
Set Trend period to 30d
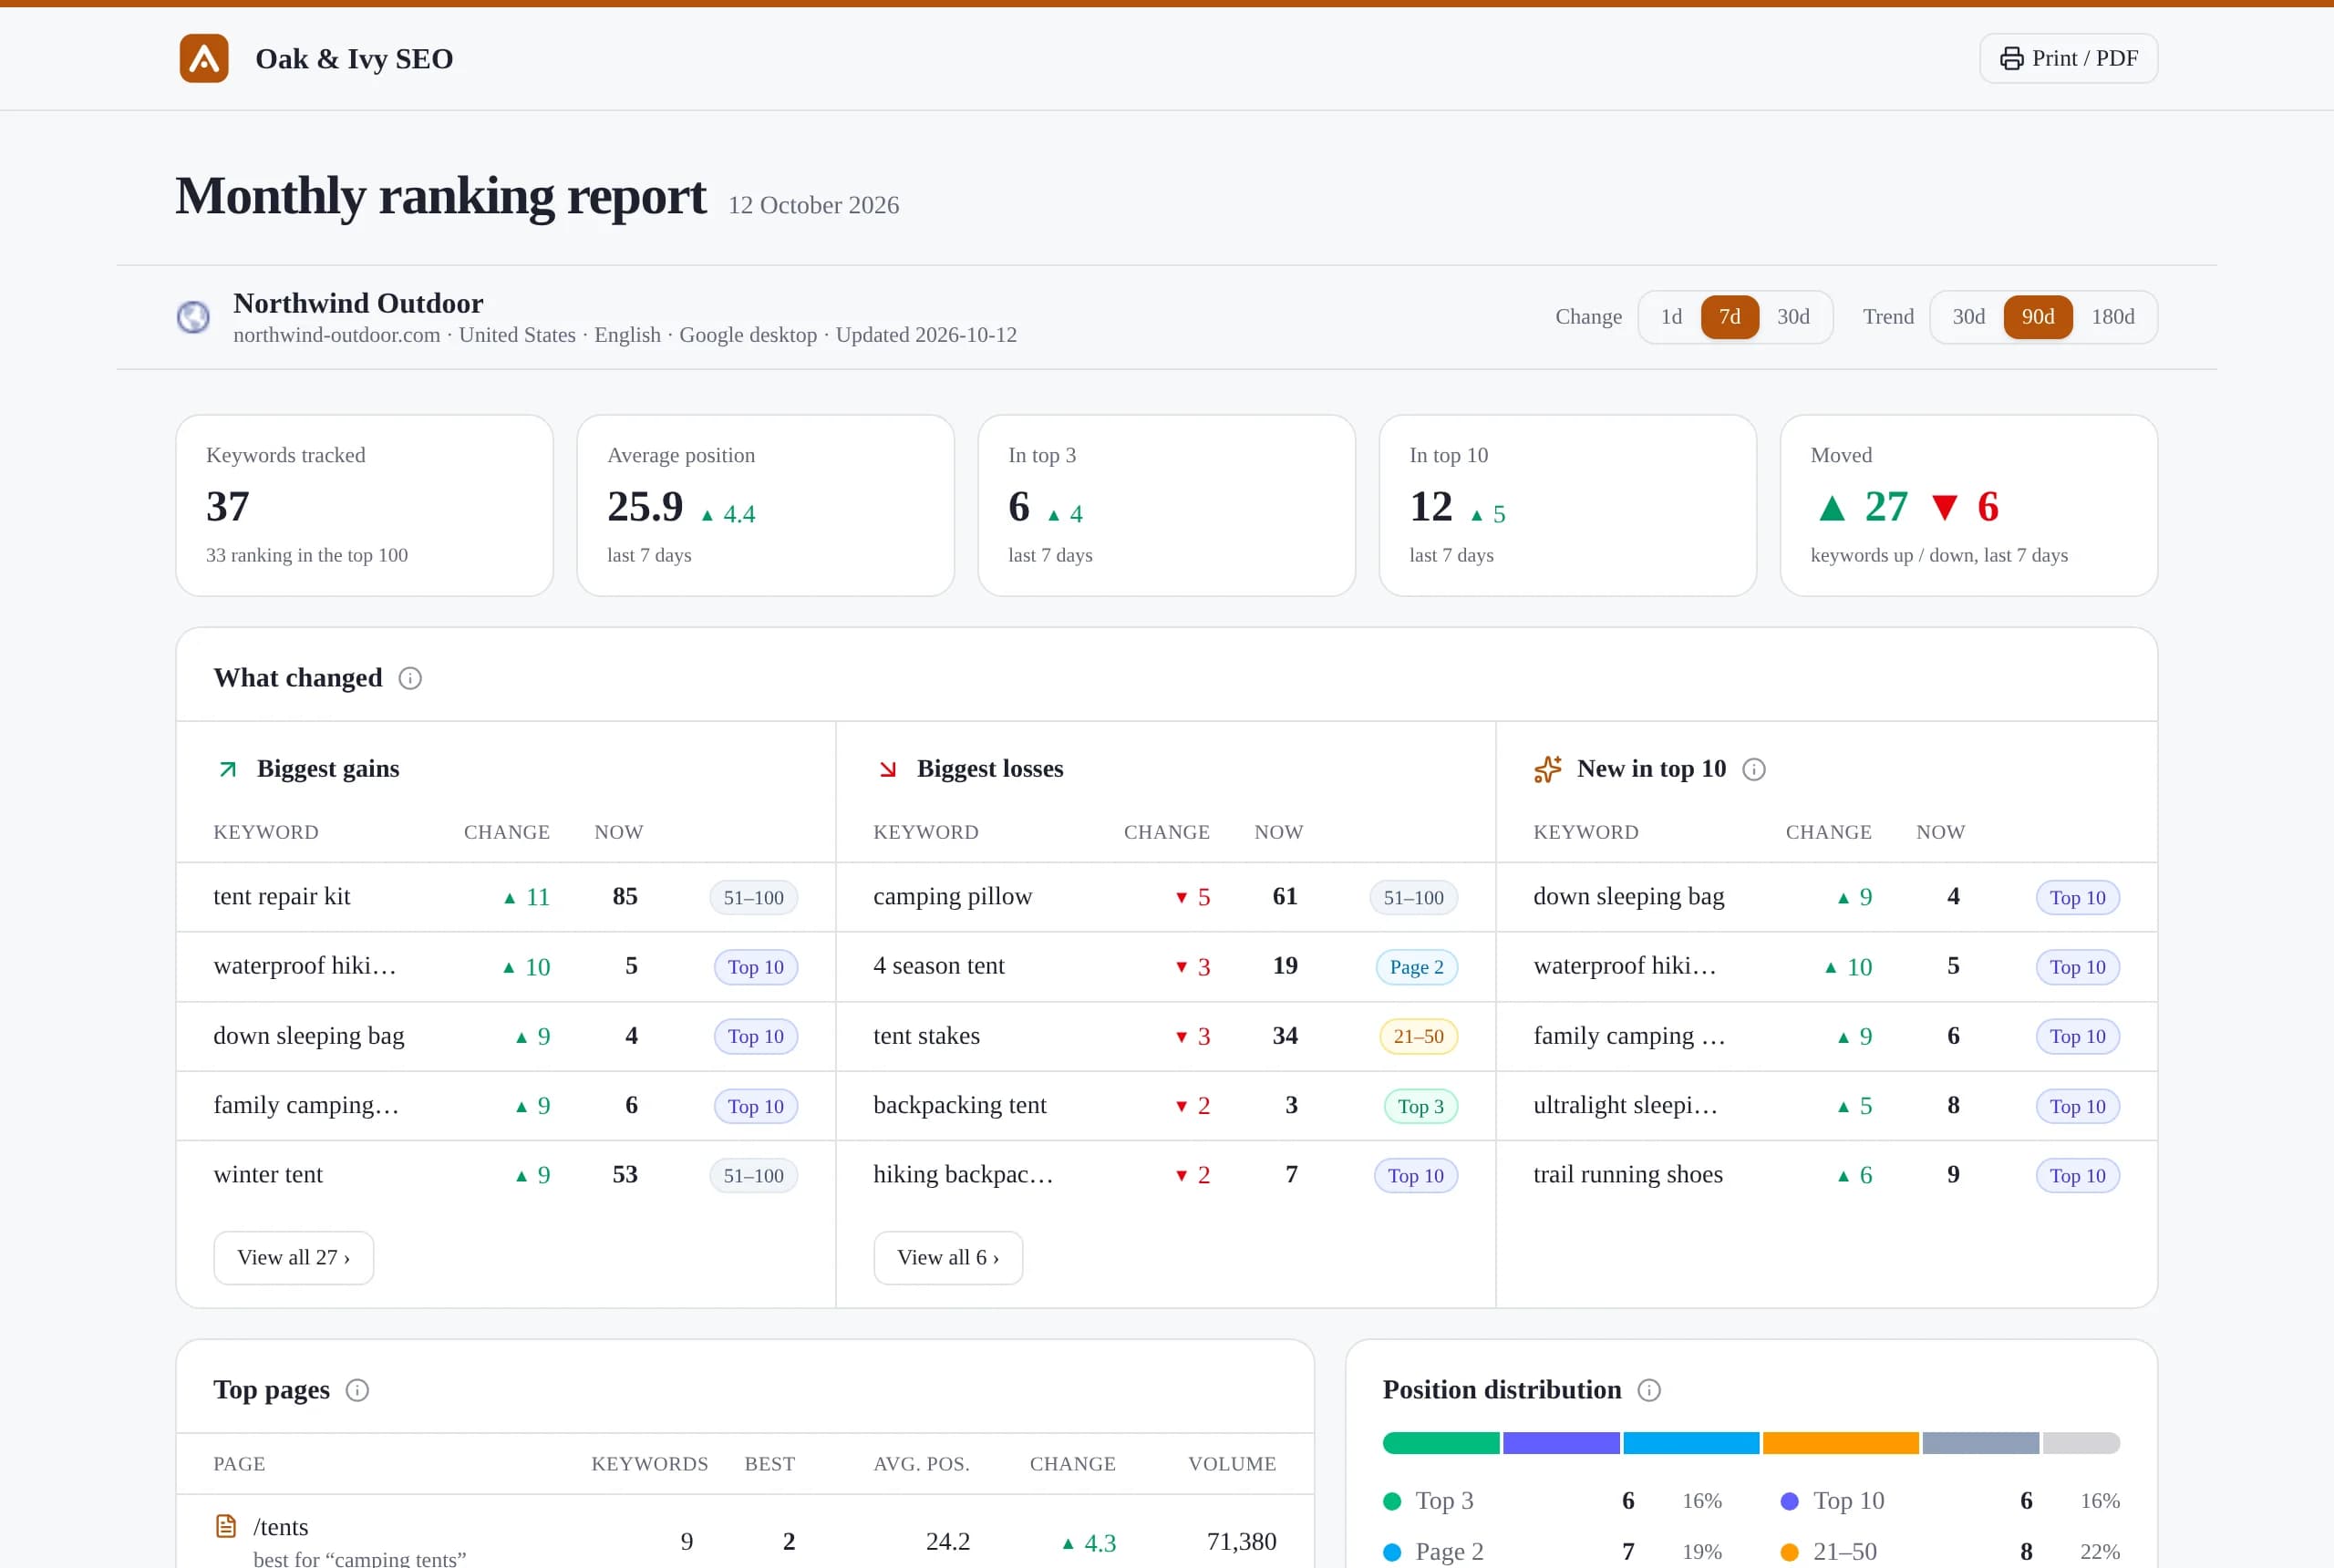1968,317
